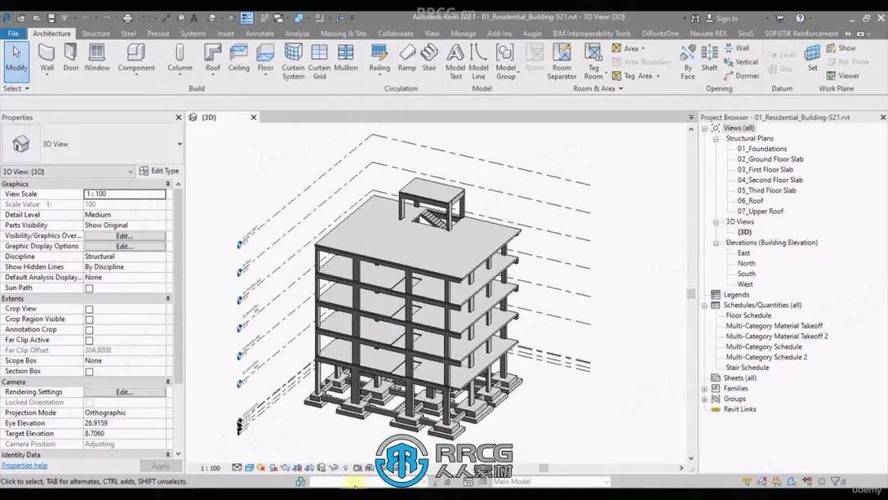Image resolution: width=888 pixels, height=500 pixels.
Task: Open the Annotate ribbon tab
Action: tap(260, 33)
